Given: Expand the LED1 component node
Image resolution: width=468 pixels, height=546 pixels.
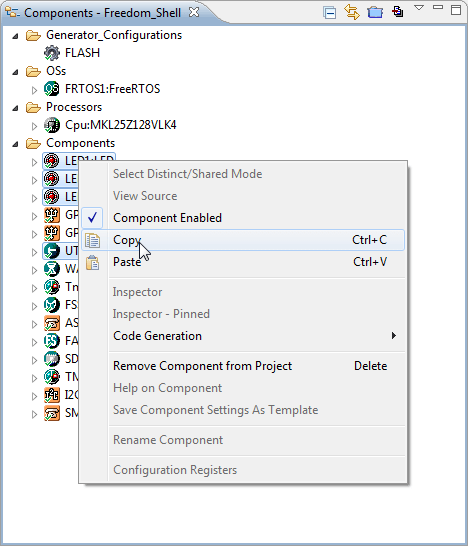Looking at the screenshot, I should [34, 162].
